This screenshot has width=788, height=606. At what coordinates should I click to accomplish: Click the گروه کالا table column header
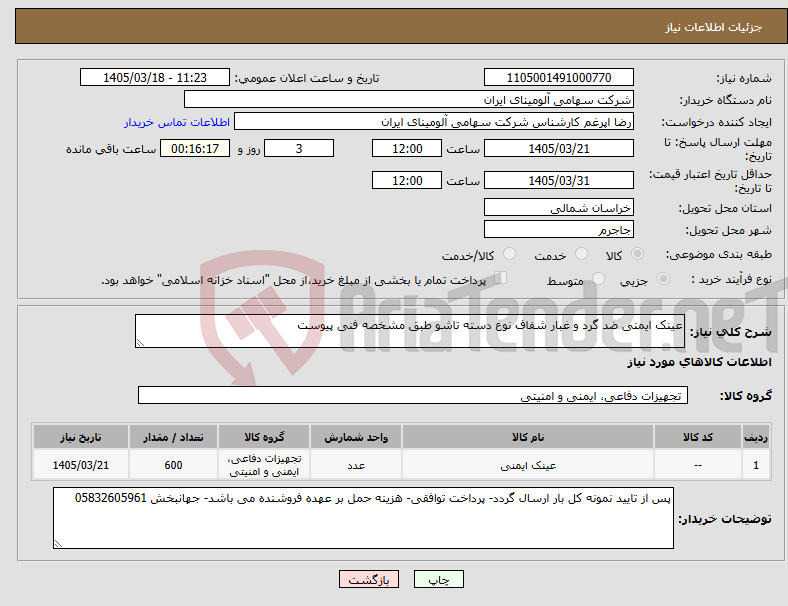pyautogui.click(x=264, y=437)
